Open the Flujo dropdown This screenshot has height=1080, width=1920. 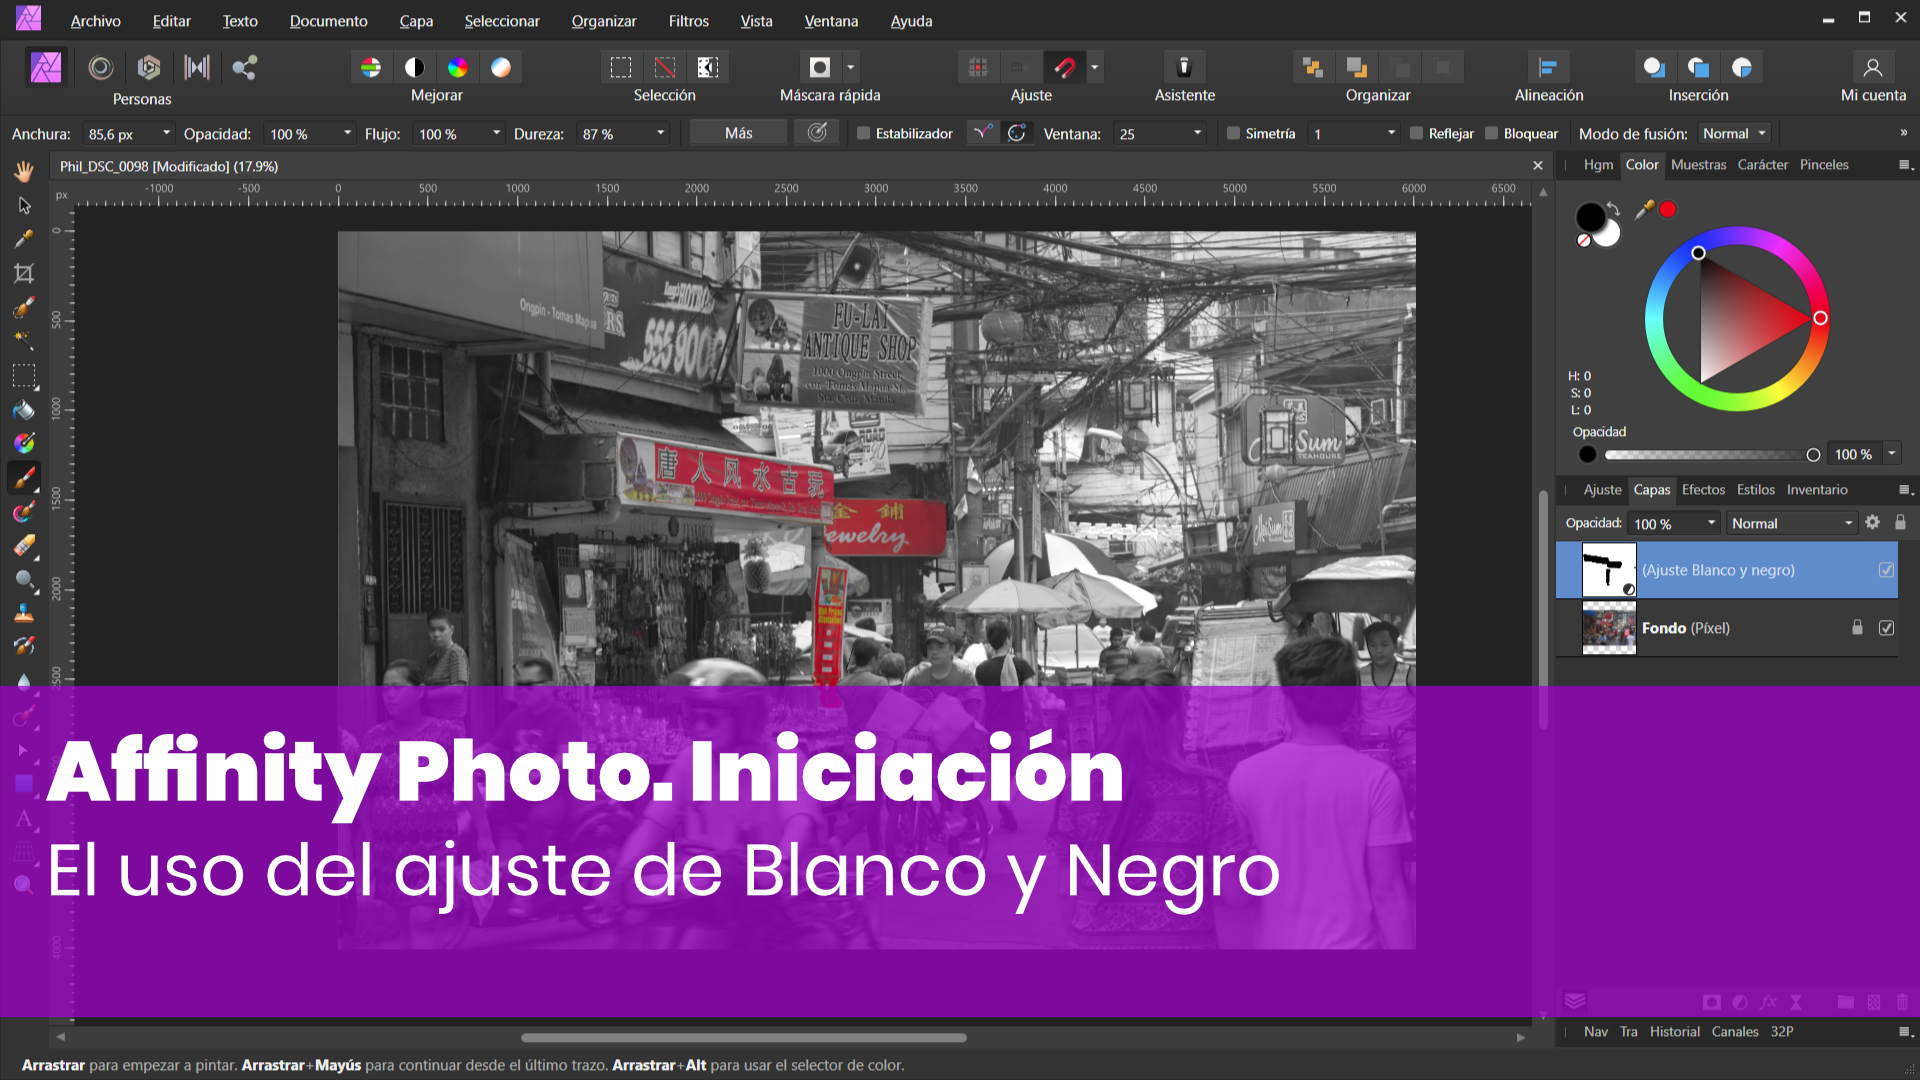(x=496, y=133)
